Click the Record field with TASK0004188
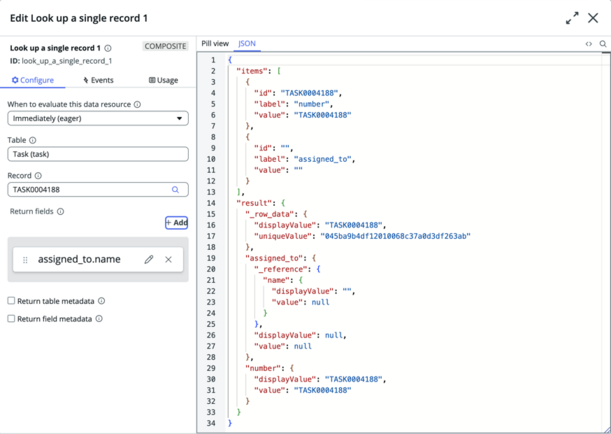The width and height of the screenshot is (611, 434). click(x=98, y=190)
